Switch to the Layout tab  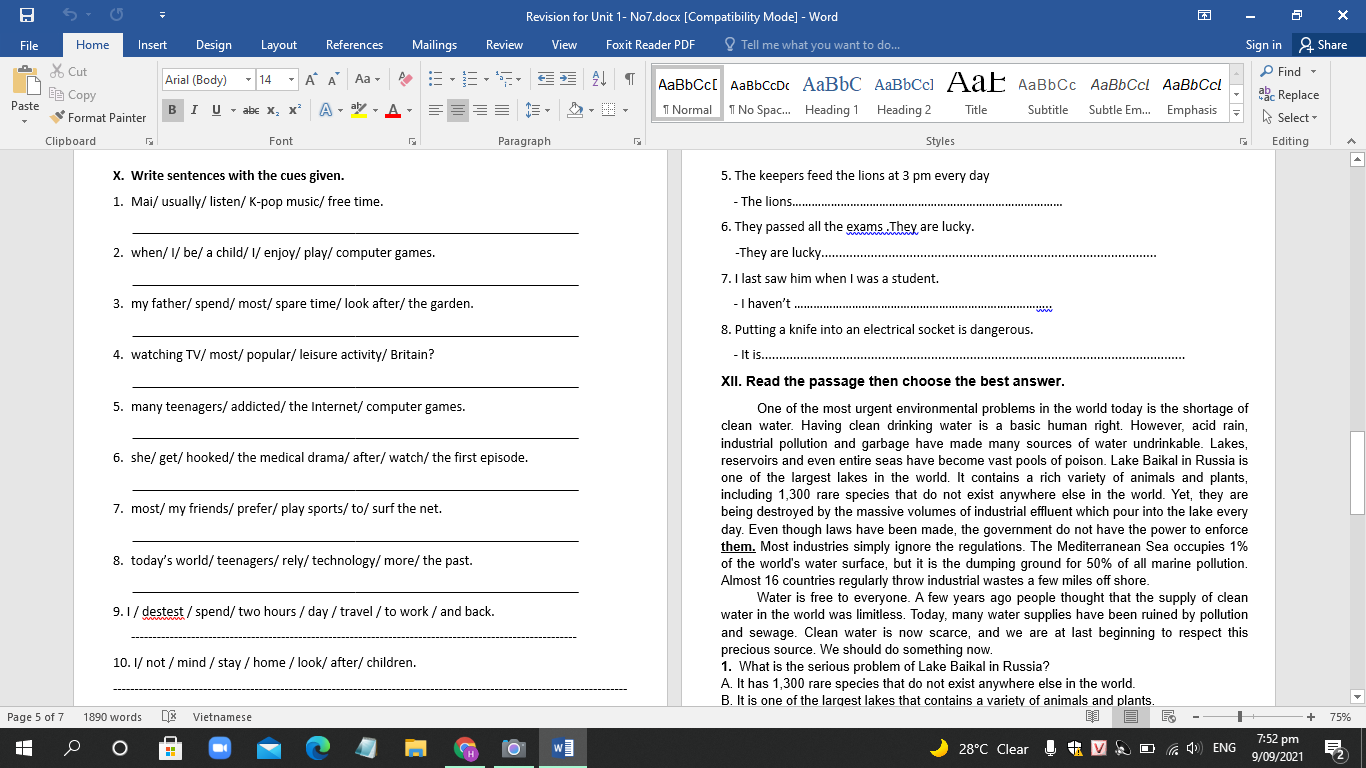click(x=279, y=45)
